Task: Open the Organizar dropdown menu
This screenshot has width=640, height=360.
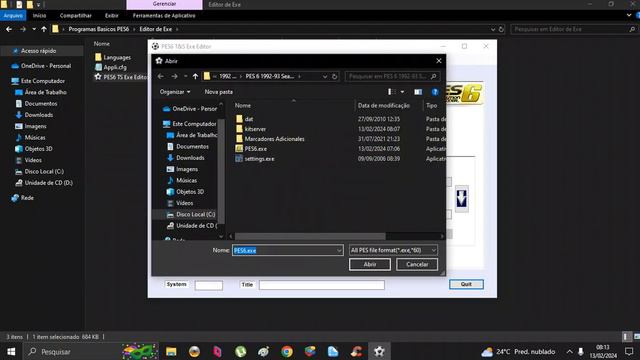Action: click(175, 92)
